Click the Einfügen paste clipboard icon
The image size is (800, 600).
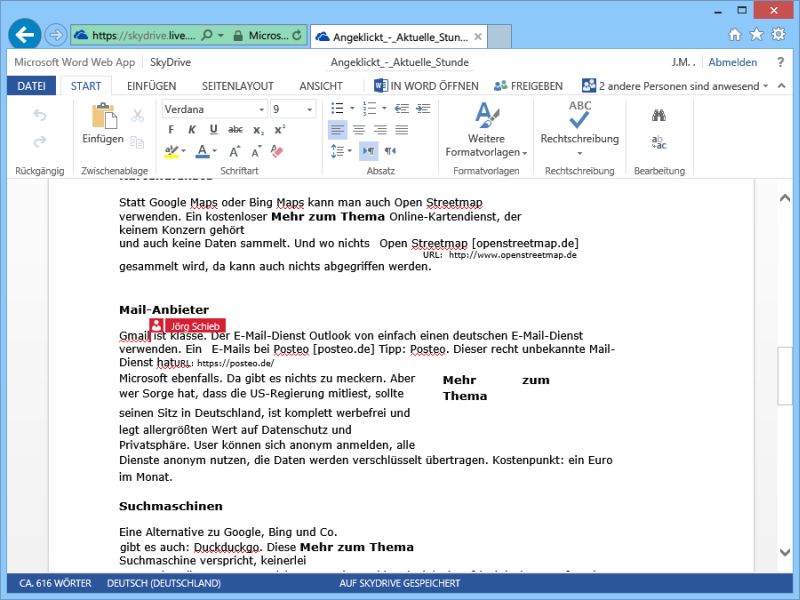click(x=104, y=116)
